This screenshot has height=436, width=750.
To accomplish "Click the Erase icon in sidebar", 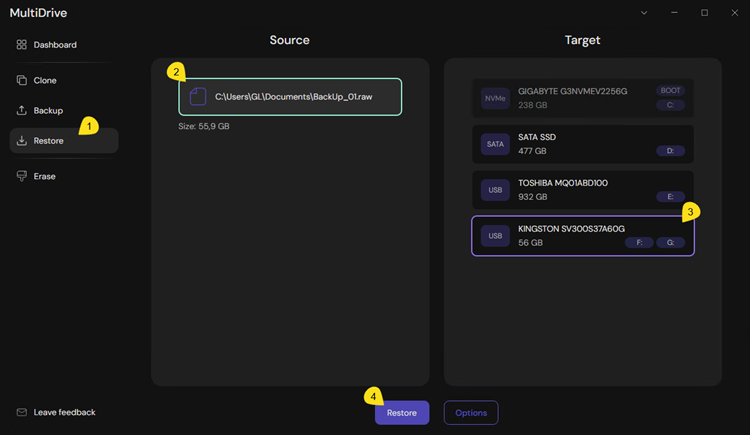I will click(x=22, y=176).
